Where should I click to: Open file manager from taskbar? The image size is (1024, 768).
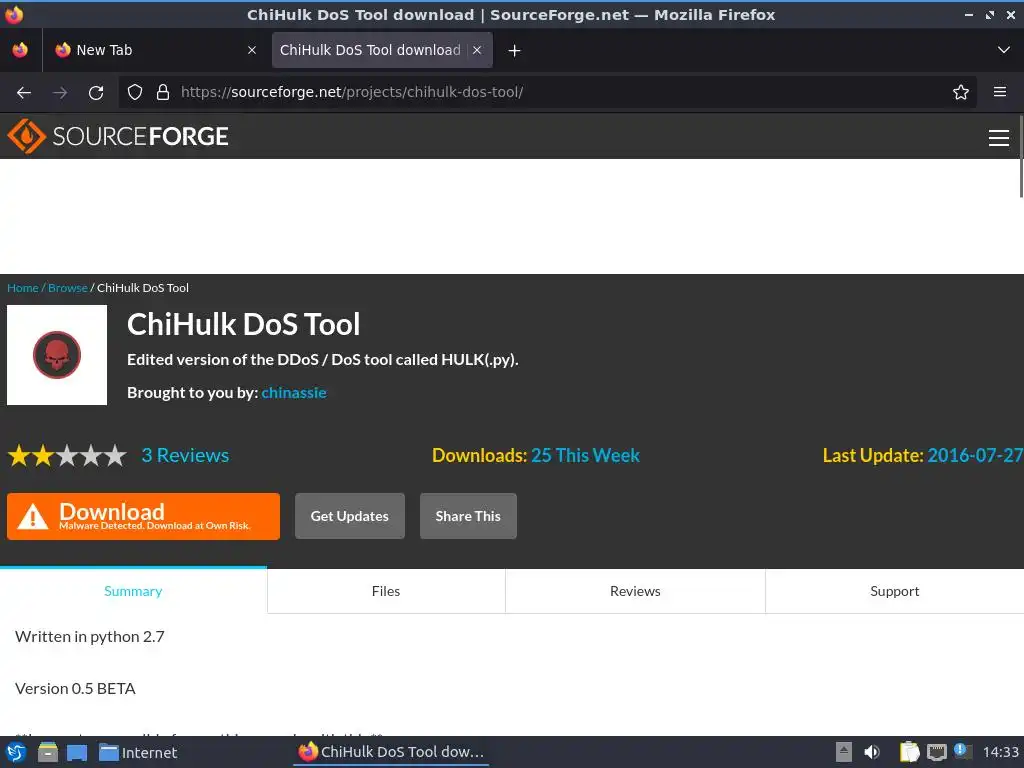point(48,752)
